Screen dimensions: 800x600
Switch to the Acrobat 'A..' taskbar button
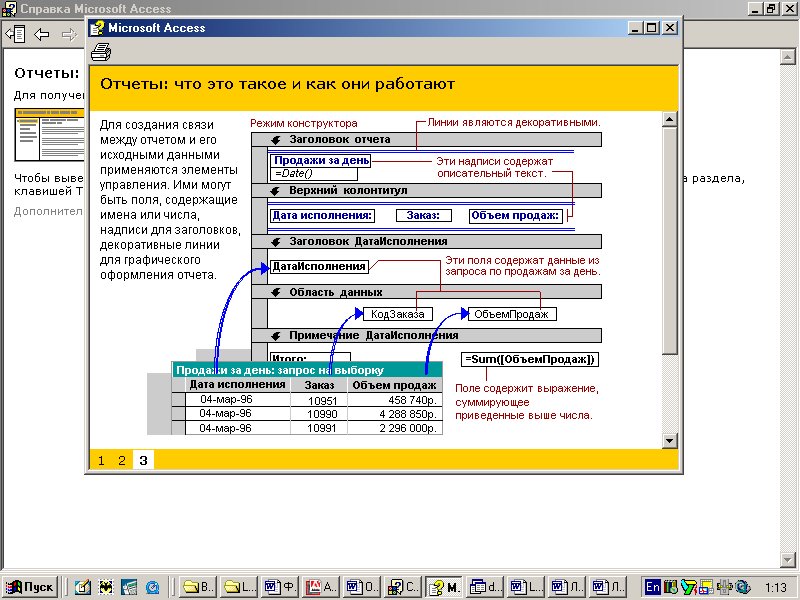(321, 587)
